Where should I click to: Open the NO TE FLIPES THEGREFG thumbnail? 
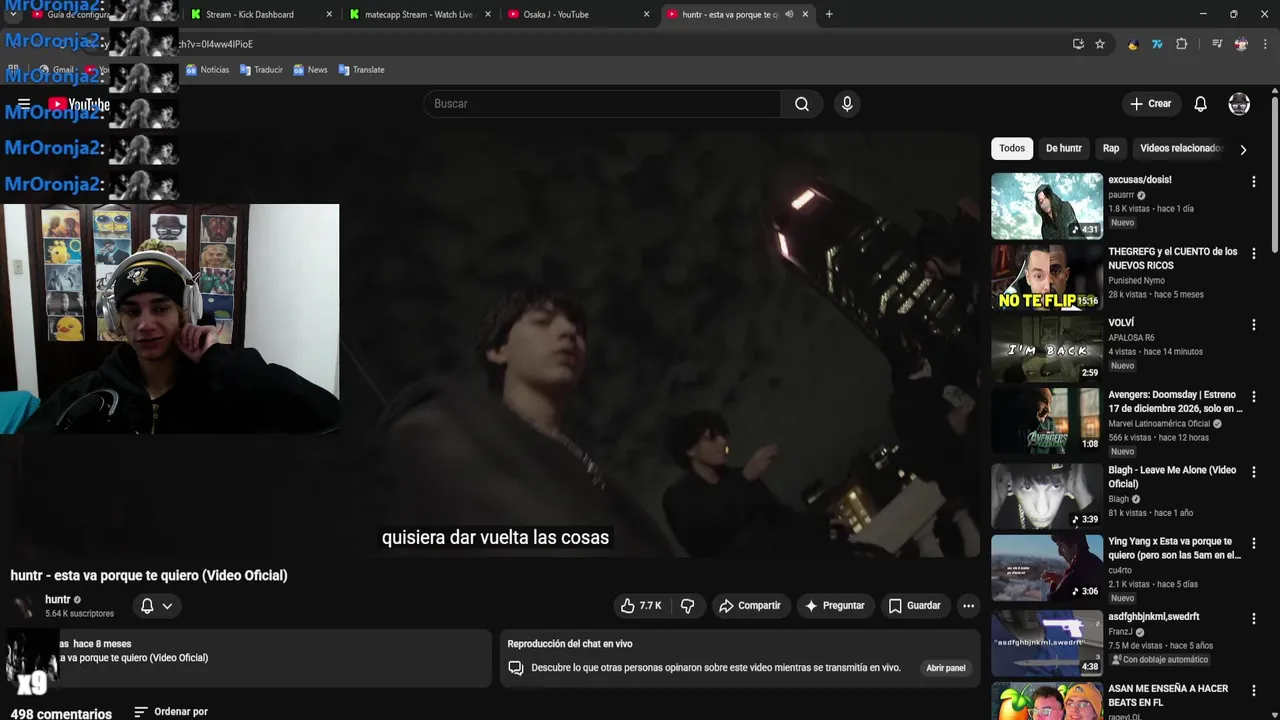[x=1046, y=278]
